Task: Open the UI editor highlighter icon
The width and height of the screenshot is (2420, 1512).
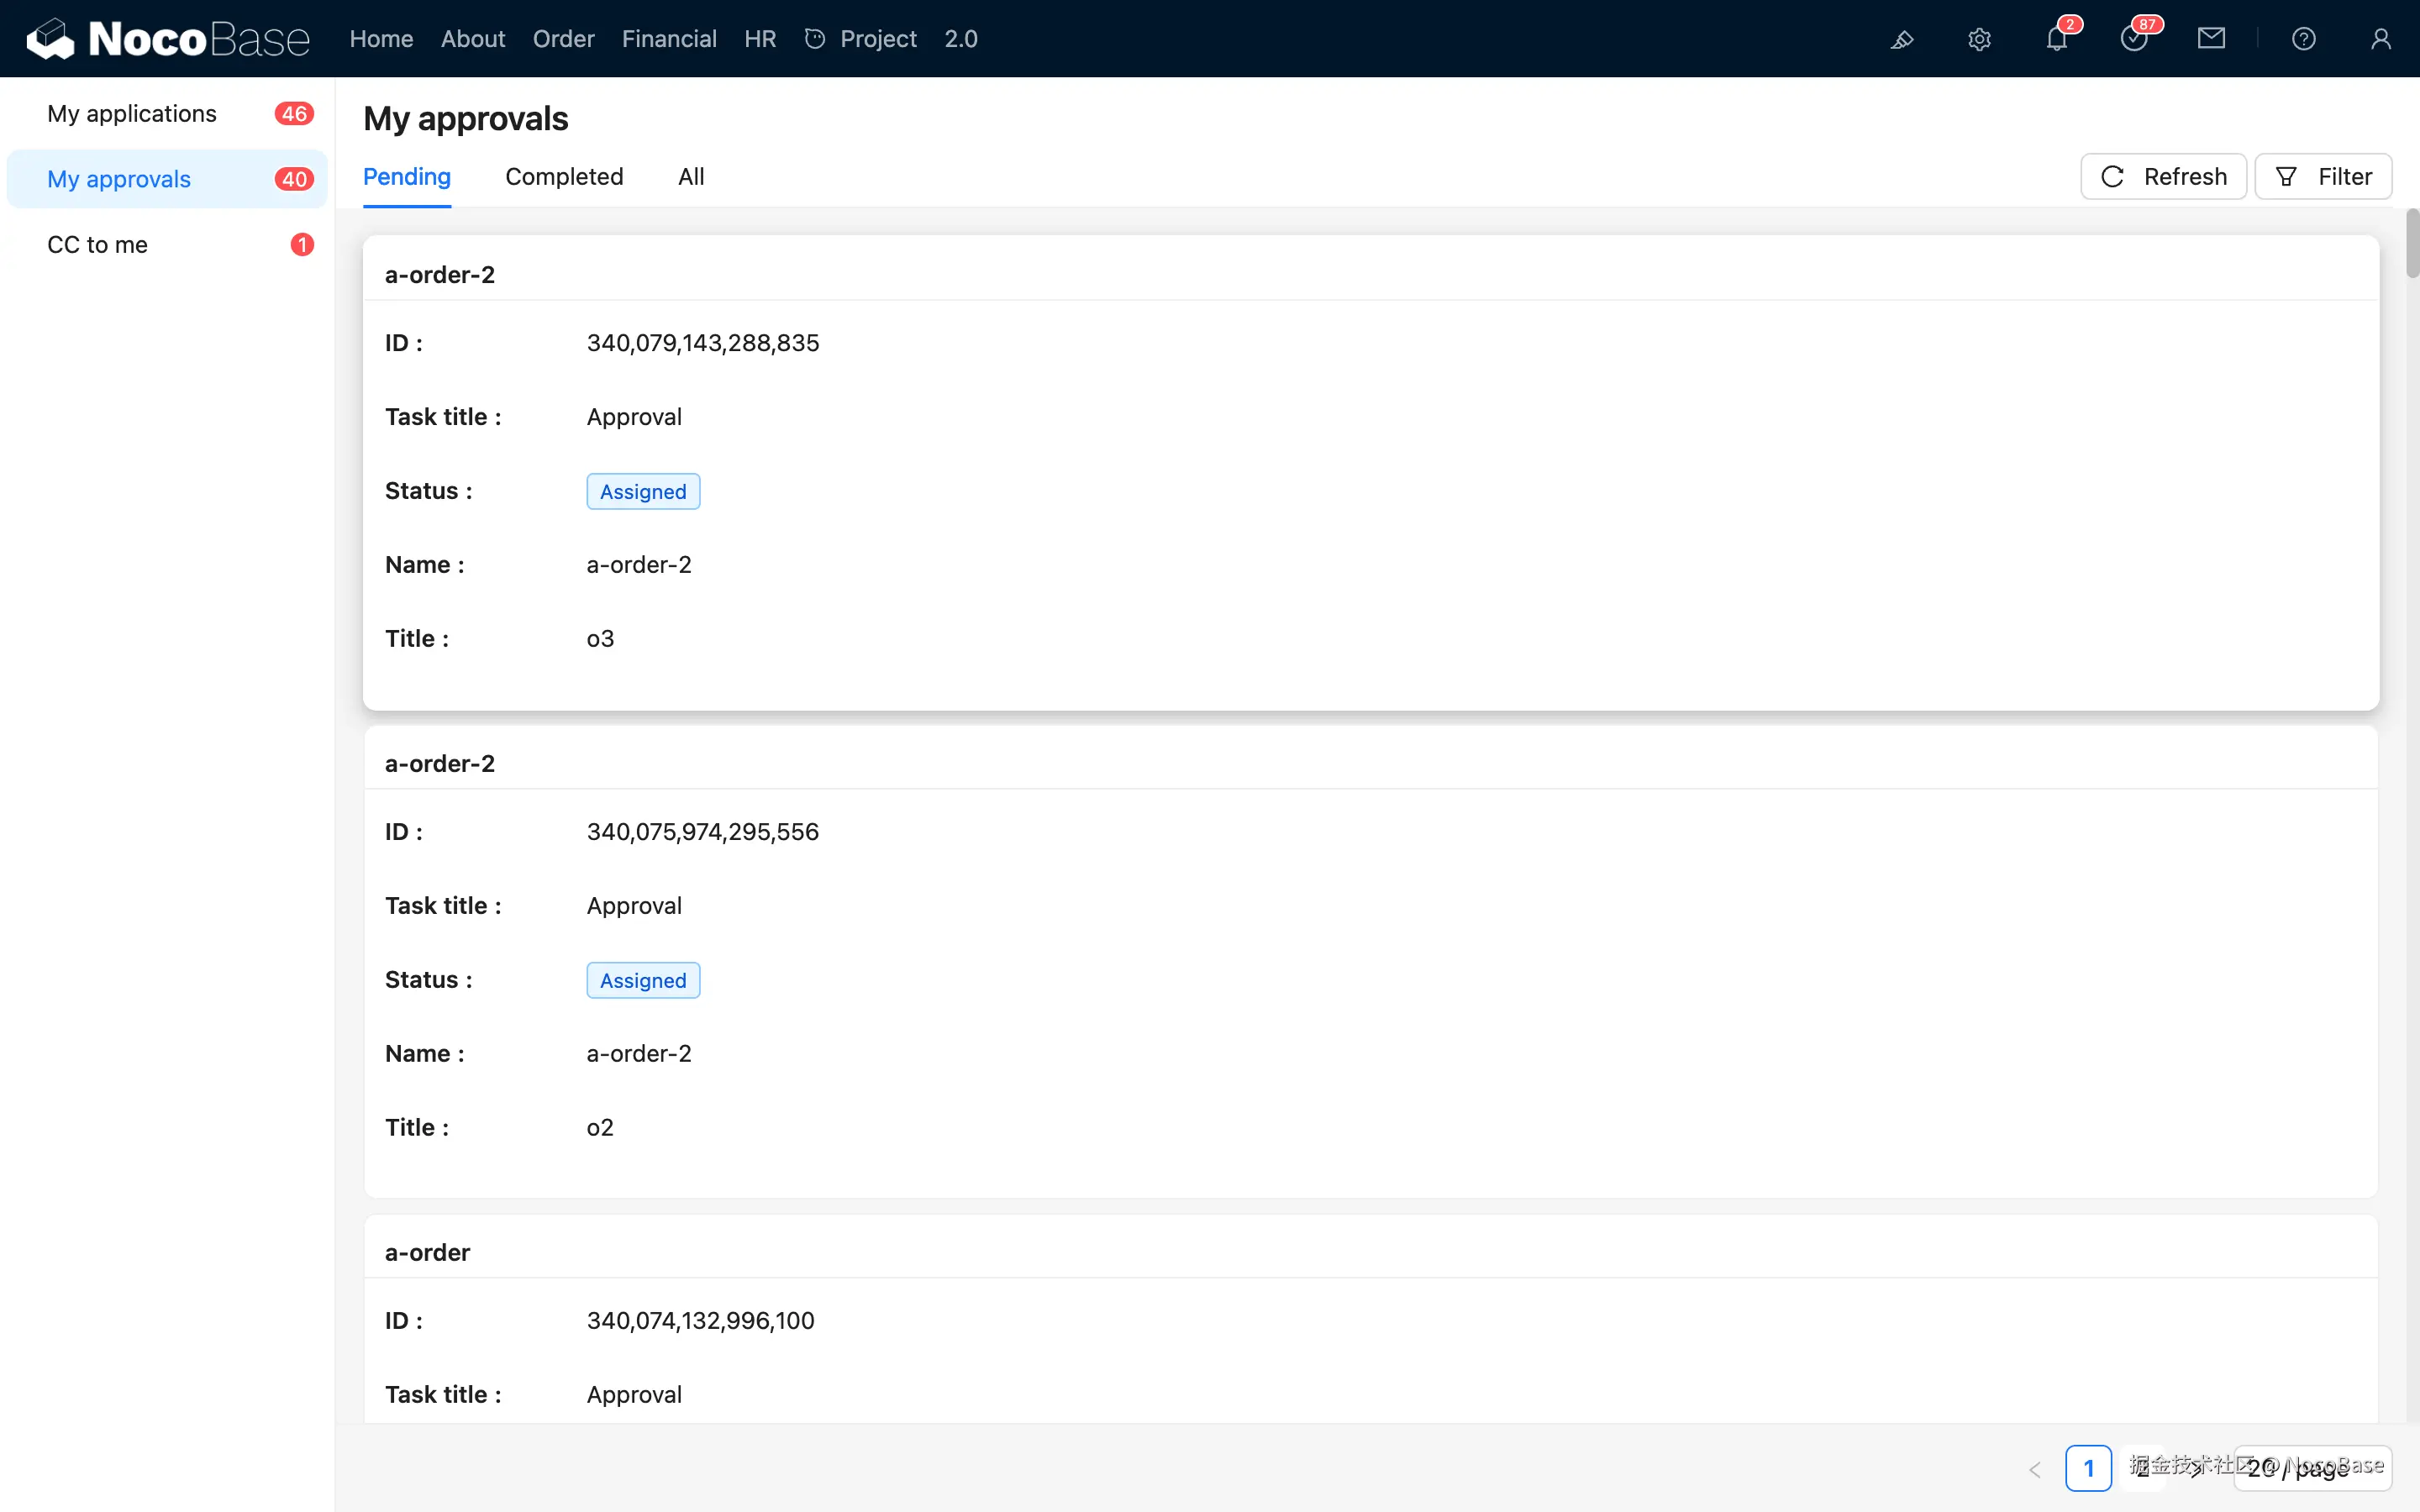Action: (1902, 39)
